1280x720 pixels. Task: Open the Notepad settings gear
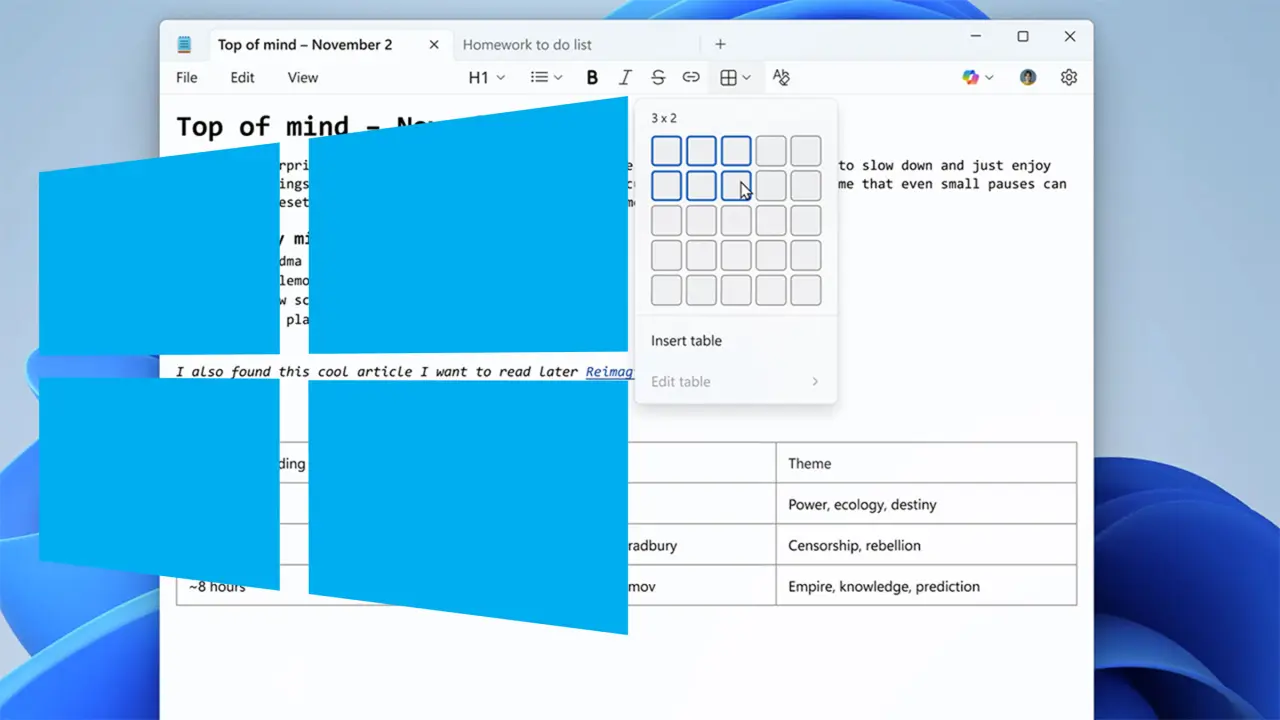[x=1069, y=77]
